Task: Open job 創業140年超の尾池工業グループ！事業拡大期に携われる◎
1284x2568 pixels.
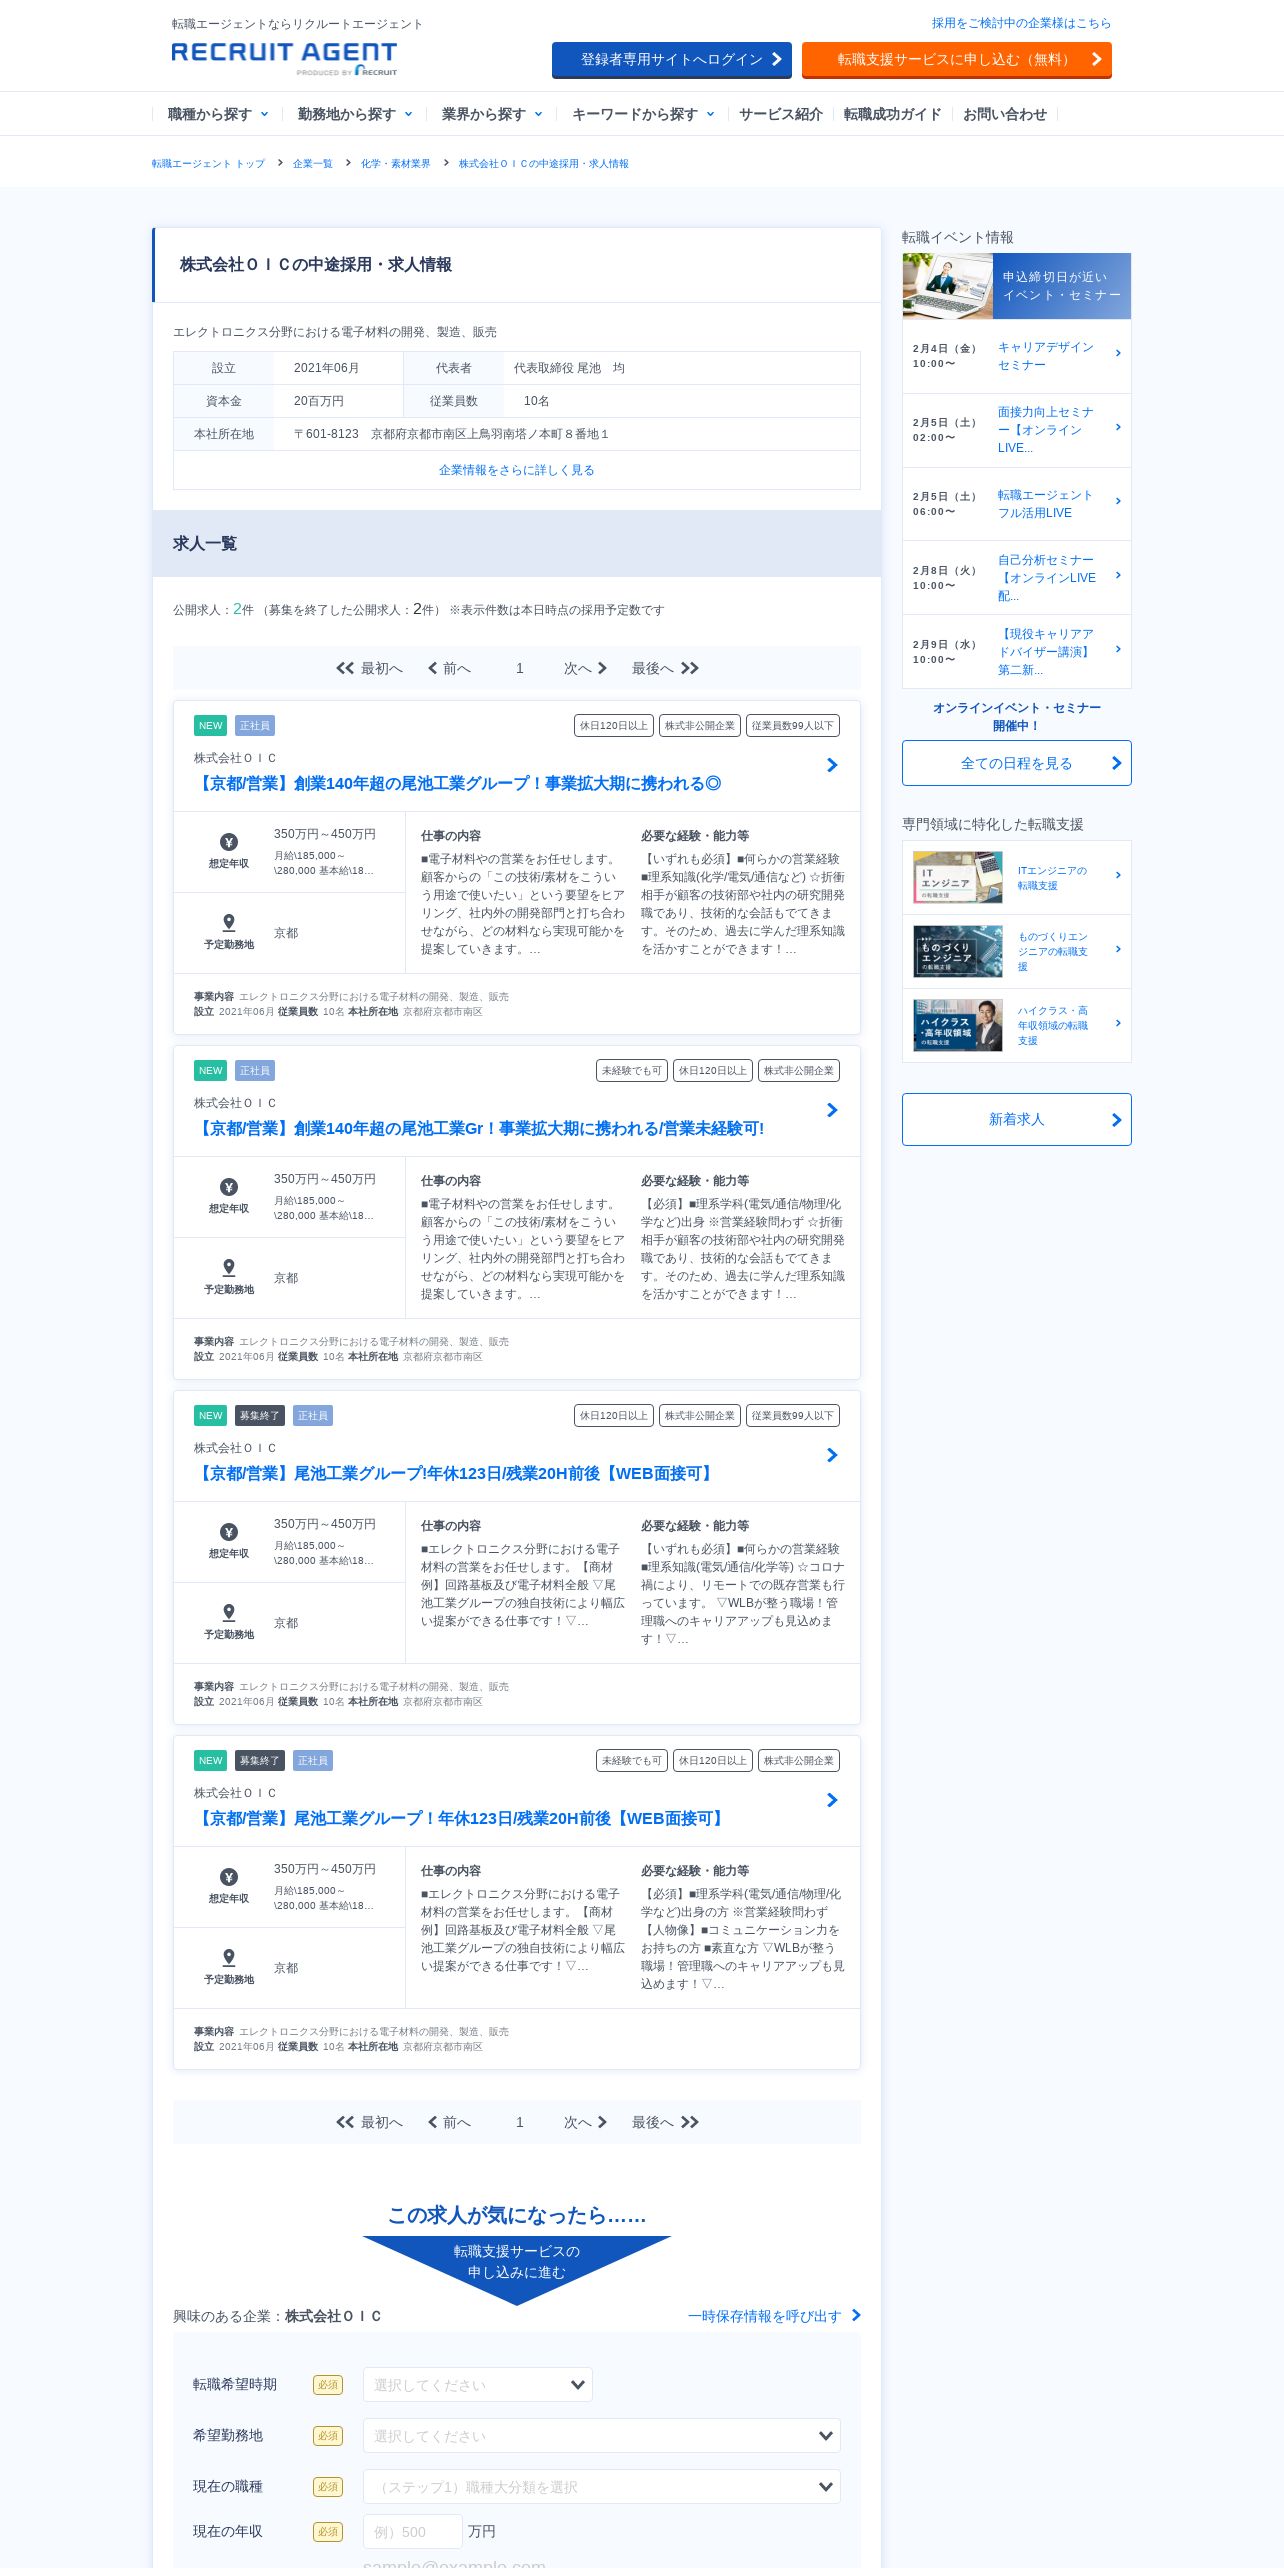Action: [x=458, y=783]
